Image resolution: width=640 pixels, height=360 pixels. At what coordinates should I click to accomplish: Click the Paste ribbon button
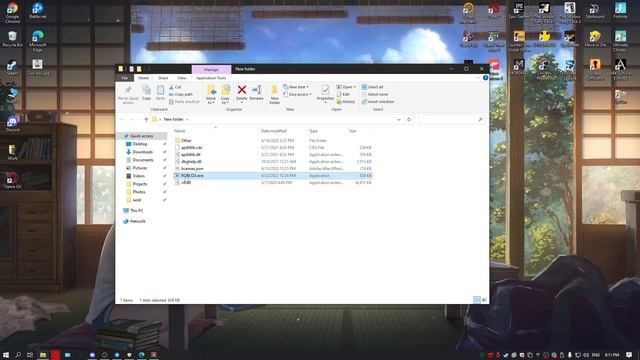pyautogui.click(x=160, y=93)
